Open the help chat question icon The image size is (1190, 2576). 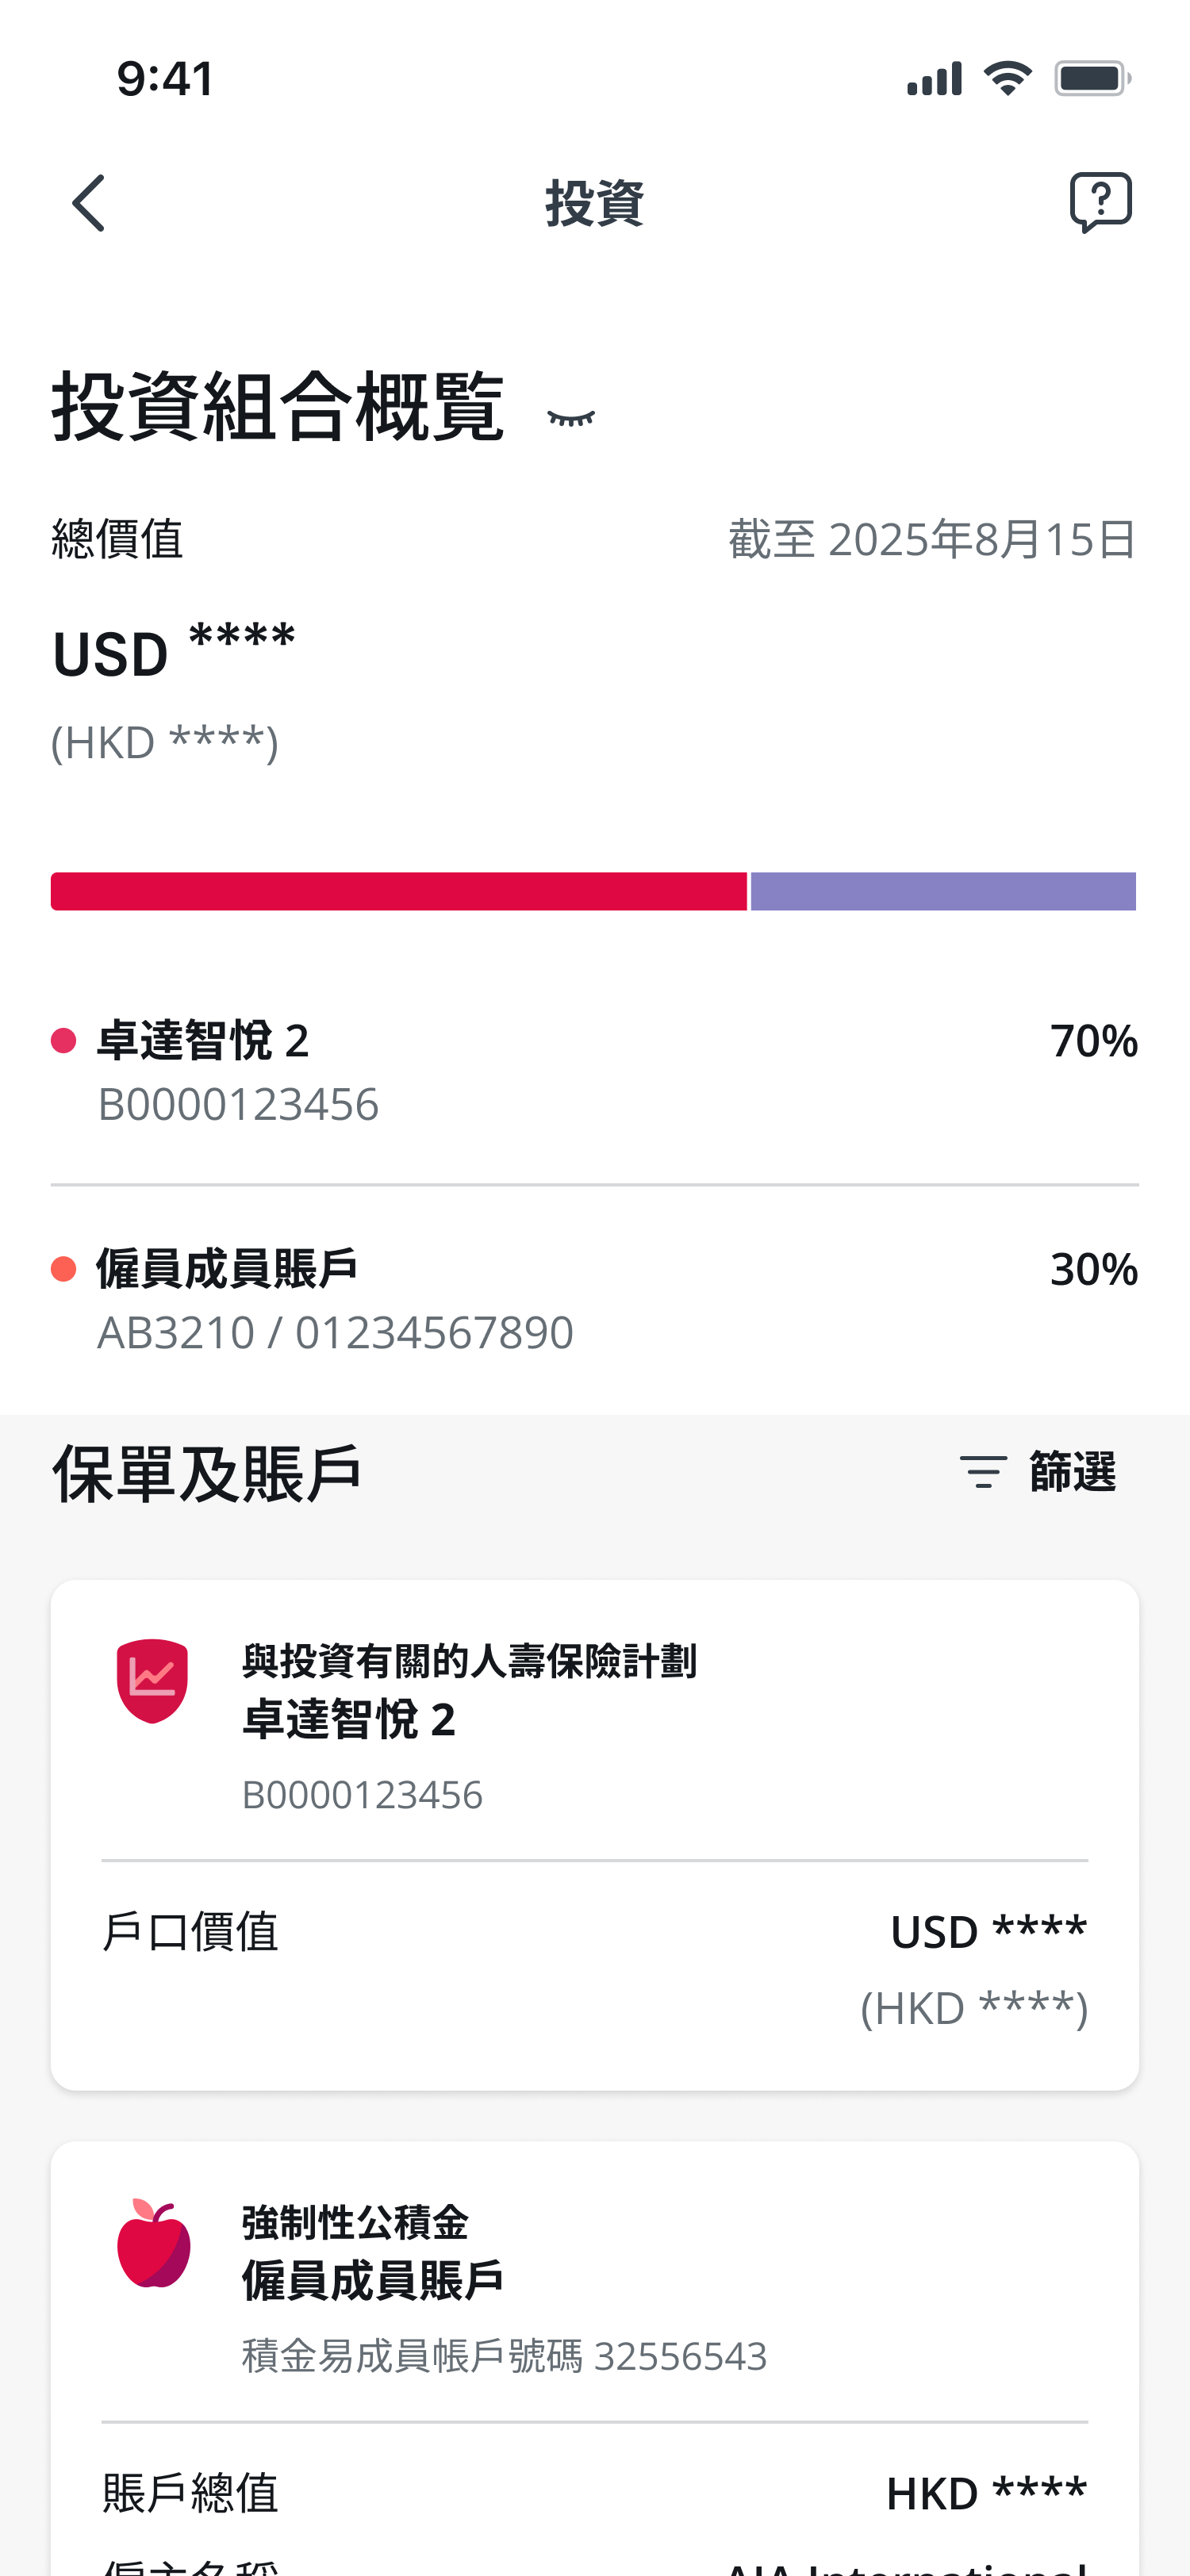pos(1100,202)
